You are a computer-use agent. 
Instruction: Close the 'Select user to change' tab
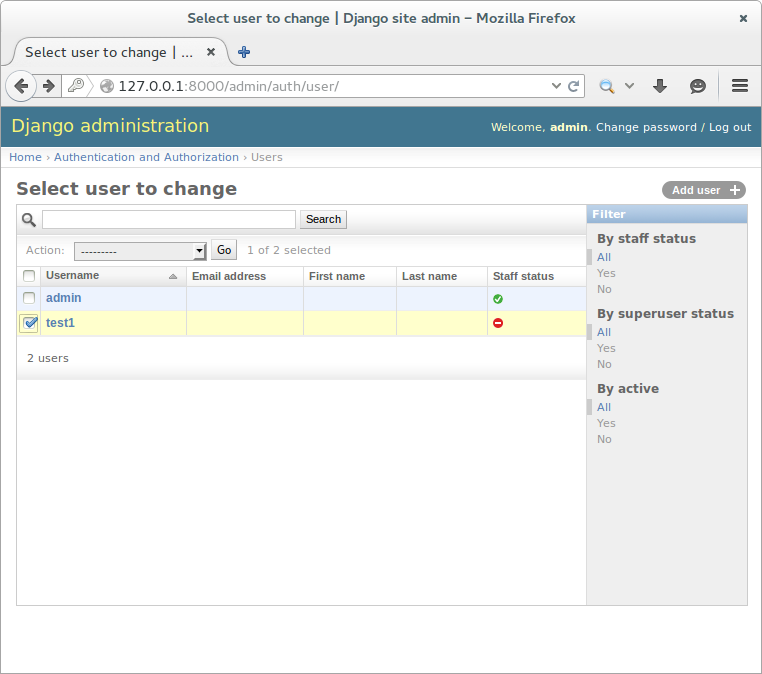coord(211,52)
